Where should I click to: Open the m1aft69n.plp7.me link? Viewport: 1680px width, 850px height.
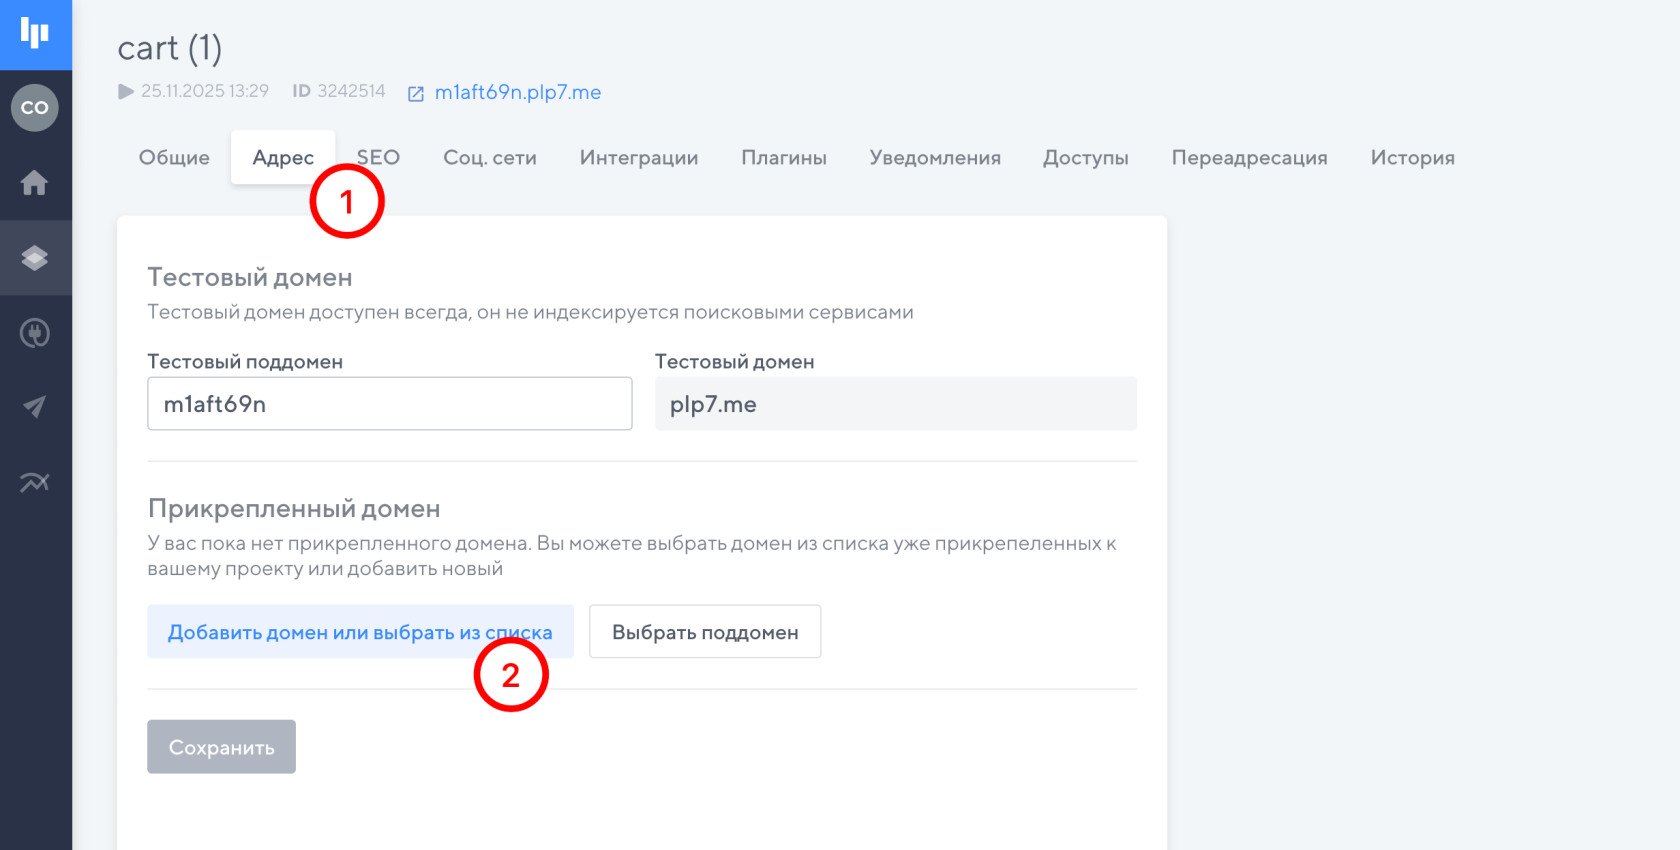click(517, 92)
